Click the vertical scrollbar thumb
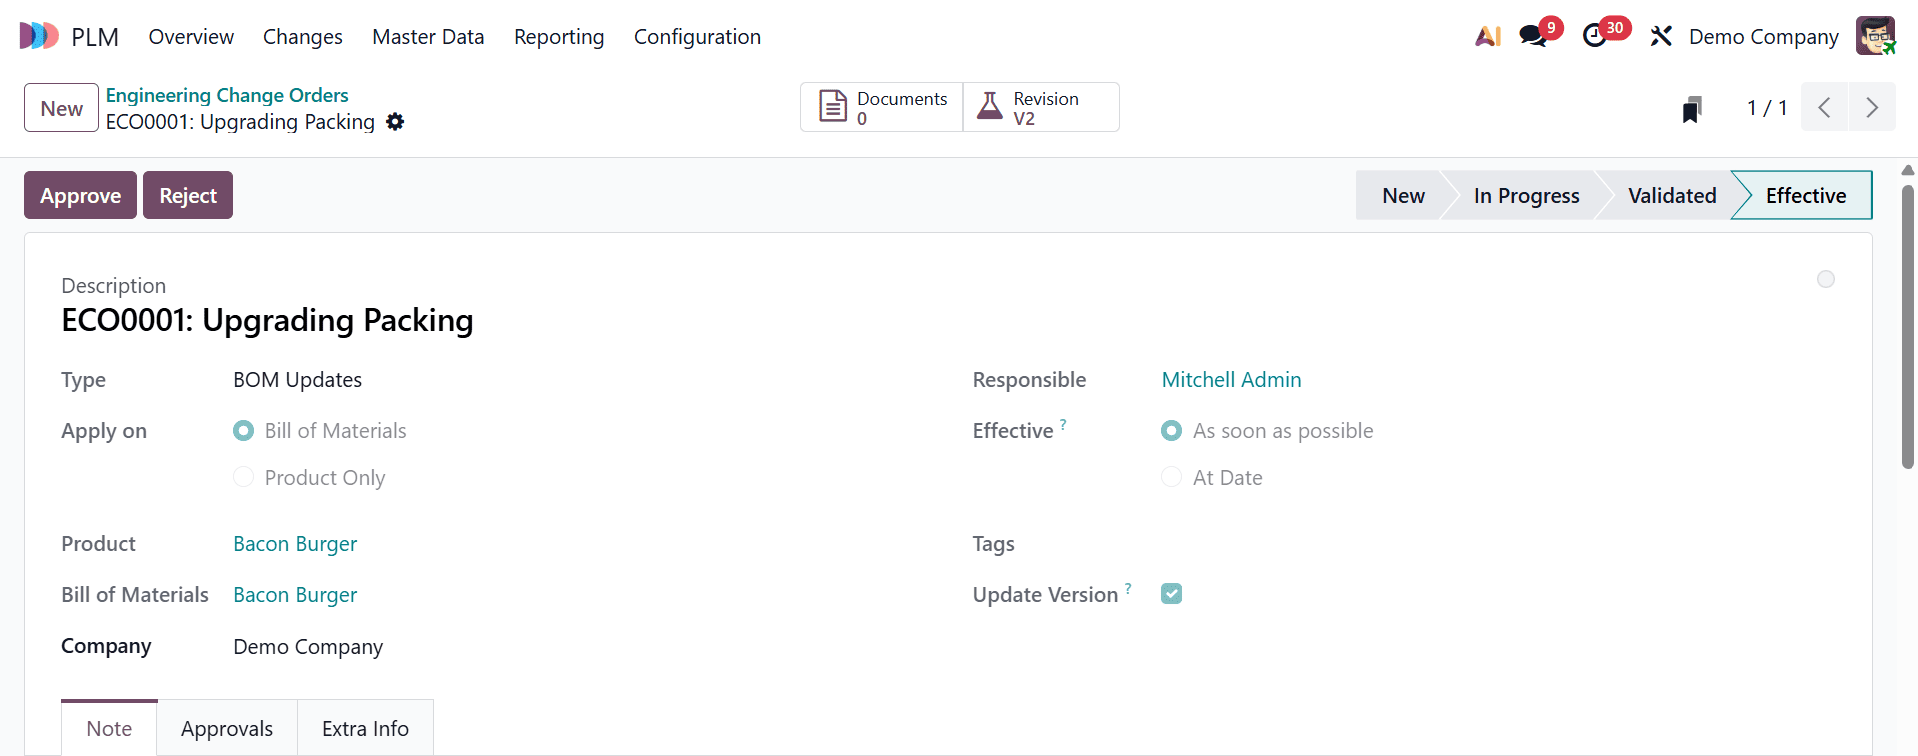This screenshot has width=1918, height=756. coord(1908,326)
